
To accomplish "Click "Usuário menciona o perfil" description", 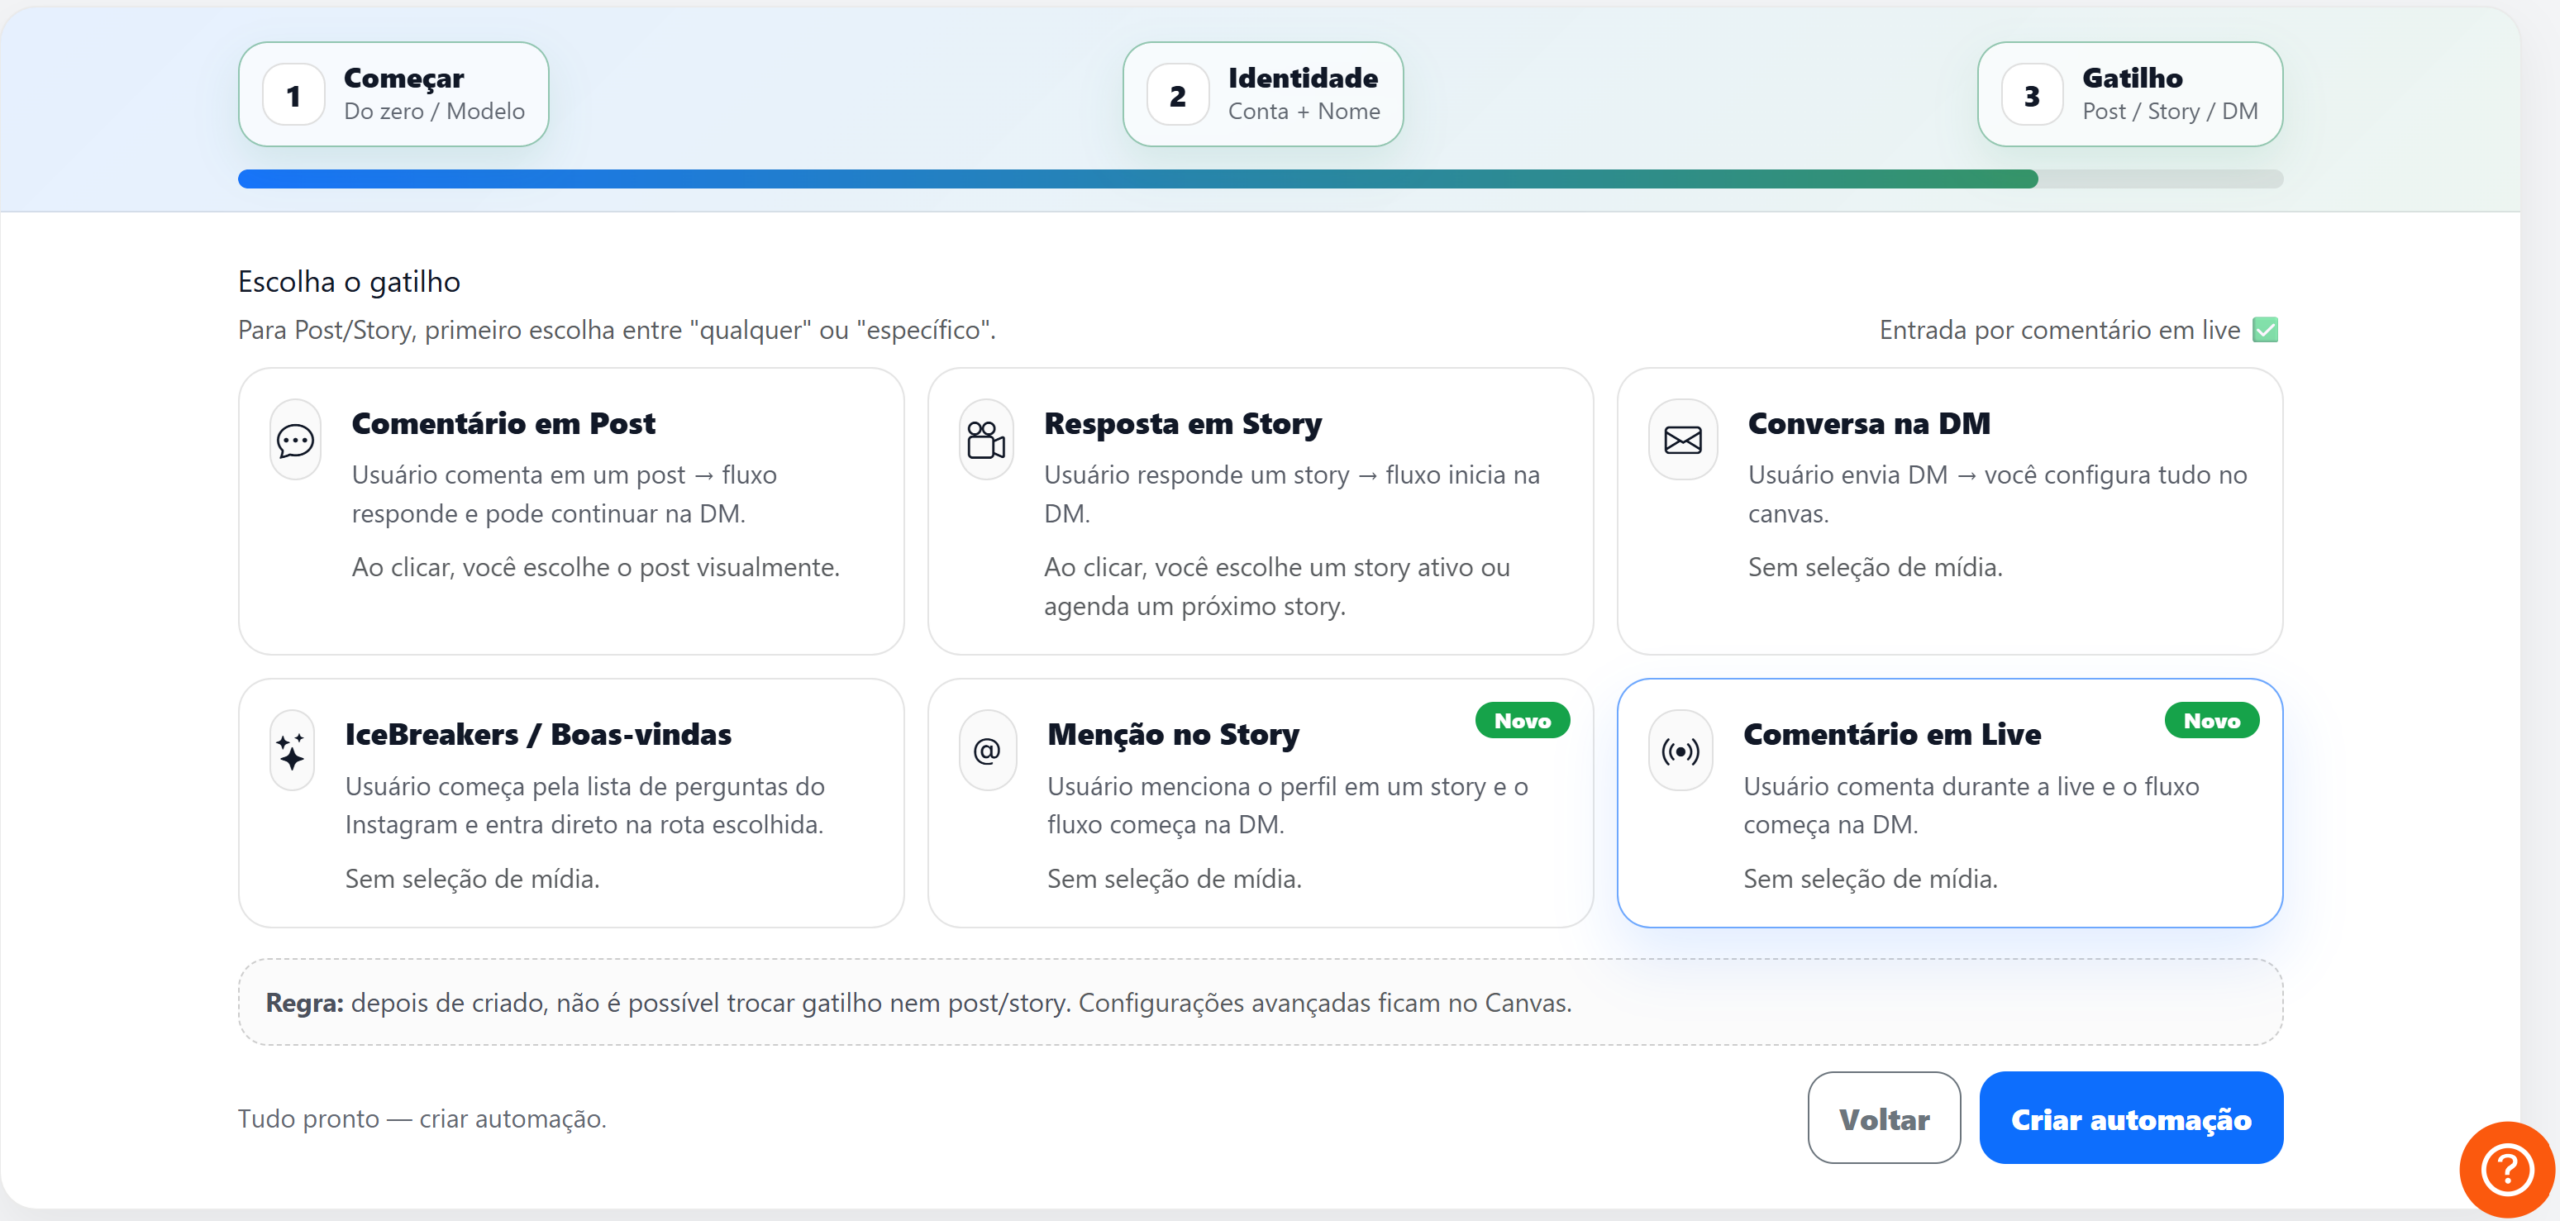I will (1287, 805).
